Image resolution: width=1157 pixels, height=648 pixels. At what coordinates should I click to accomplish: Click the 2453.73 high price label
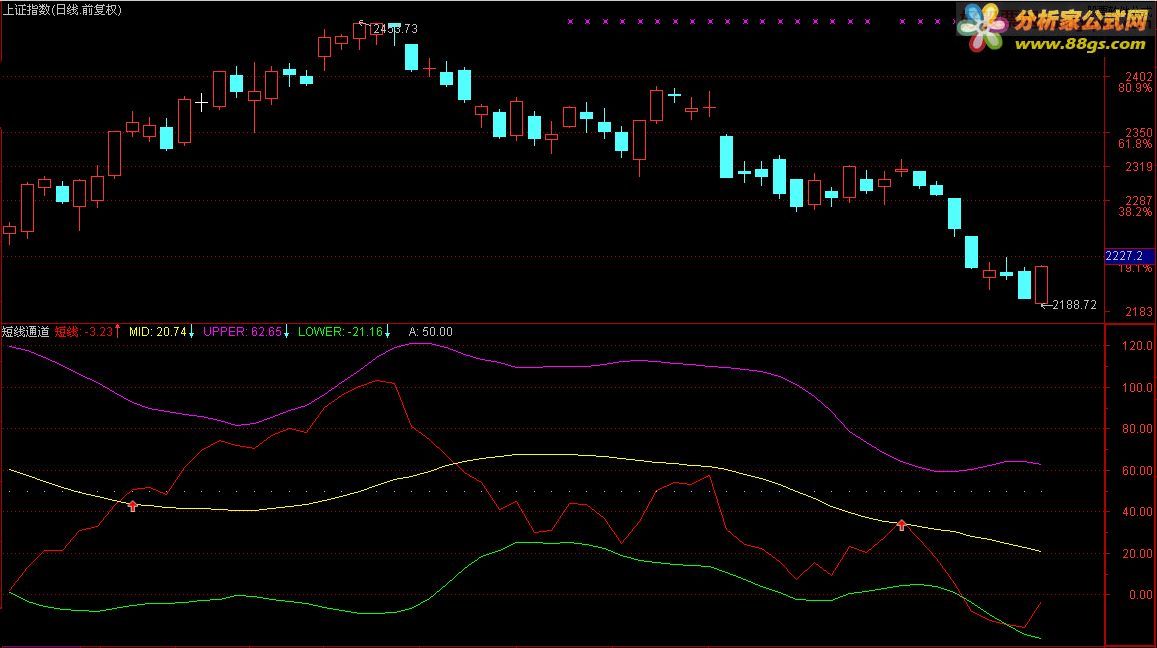[396, 29]
